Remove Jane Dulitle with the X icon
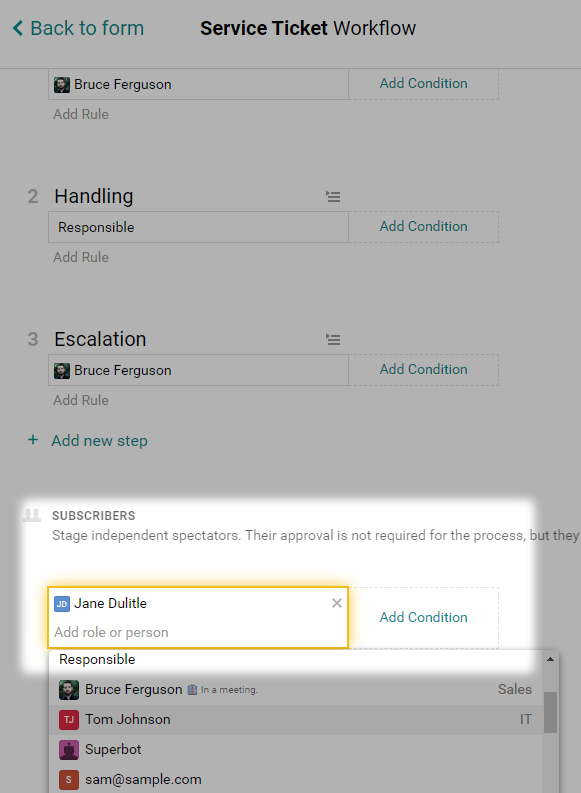581x793 pixels. coord(337,603)
